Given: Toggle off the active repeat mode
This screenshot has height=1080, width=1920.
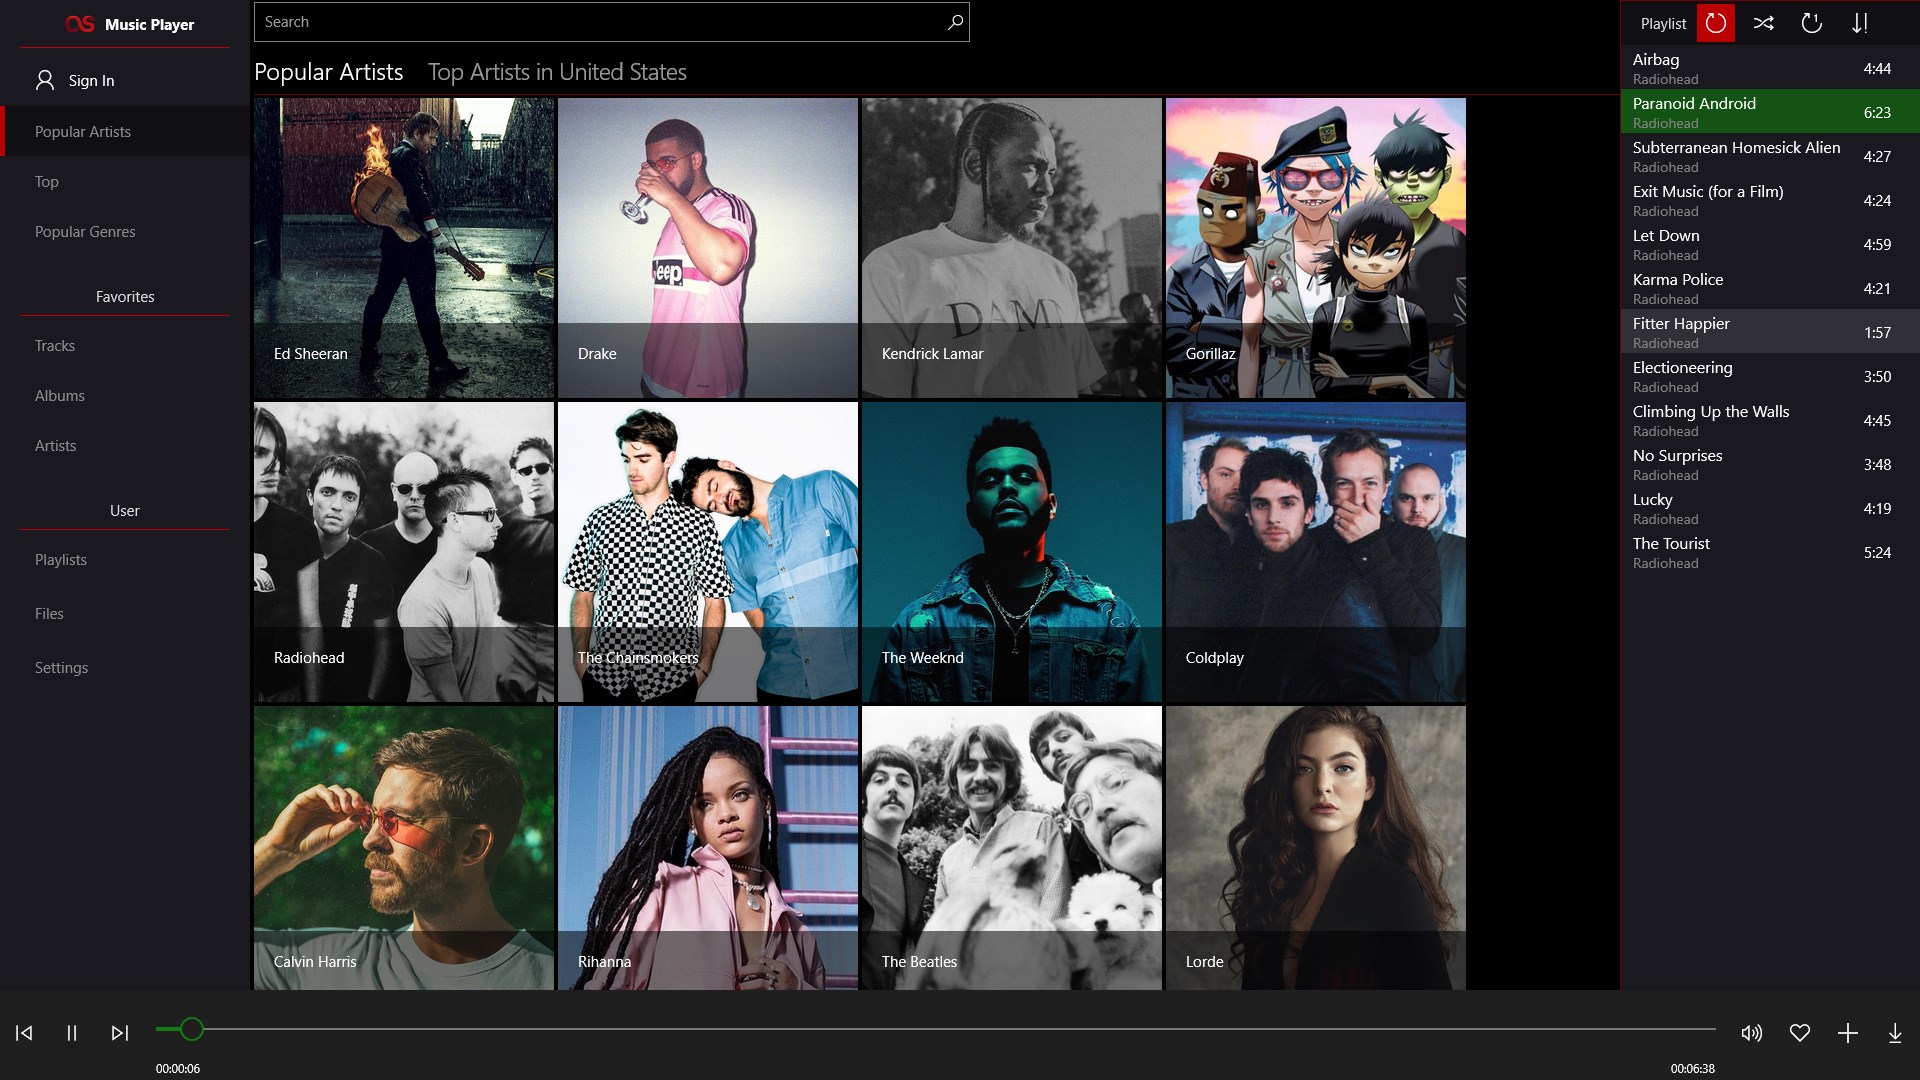Looking at the screenshot, I should pos(1717,22).
